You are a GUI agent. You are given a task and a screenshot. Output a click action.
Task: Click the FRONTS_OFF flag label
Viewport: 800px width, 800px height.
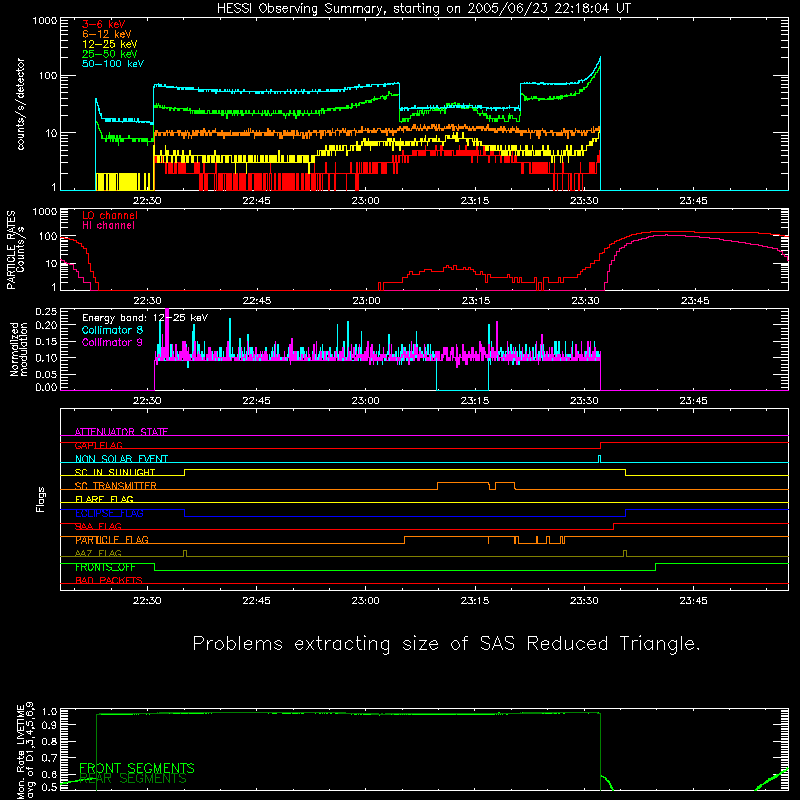(105, 567)
